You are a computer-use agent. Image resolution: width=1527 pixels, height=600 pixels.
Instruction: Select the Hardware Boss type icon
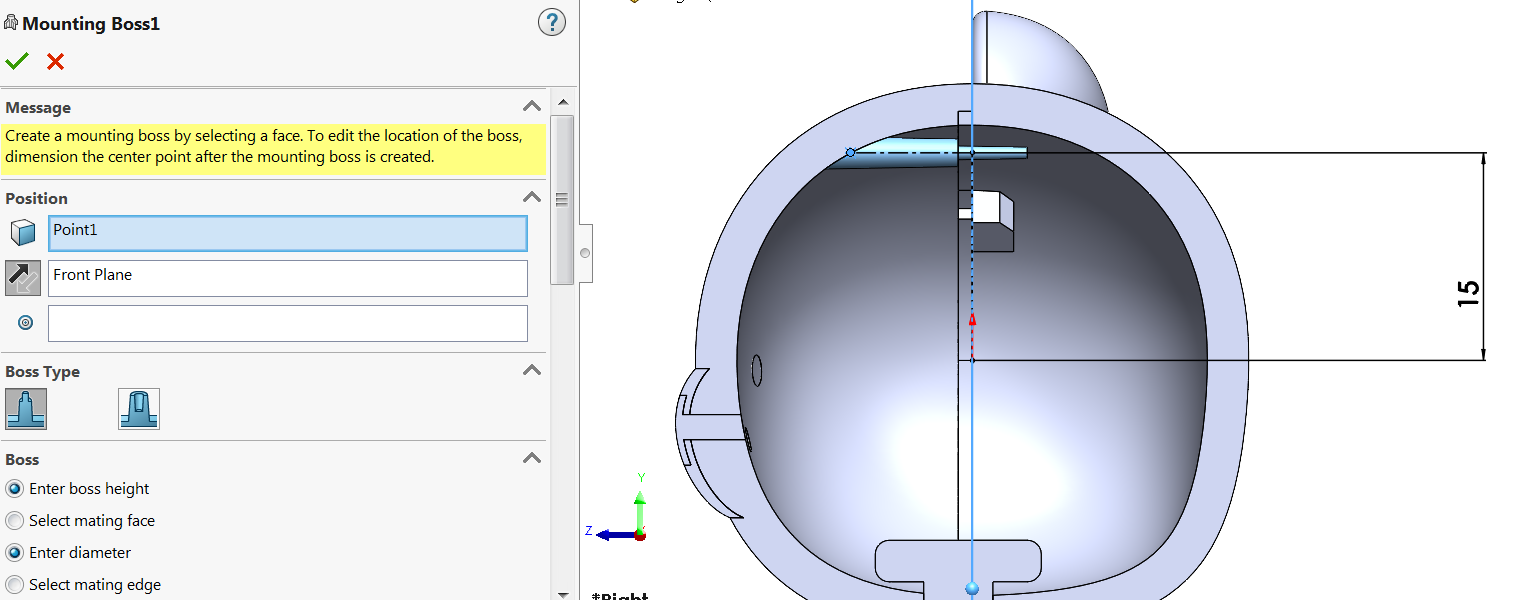click(x=138, y=408)
